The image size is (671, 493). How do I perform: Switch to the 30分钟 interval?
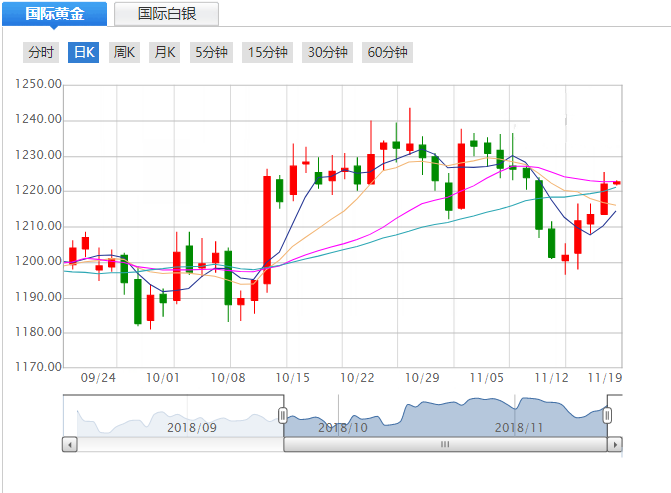(328, 52)
